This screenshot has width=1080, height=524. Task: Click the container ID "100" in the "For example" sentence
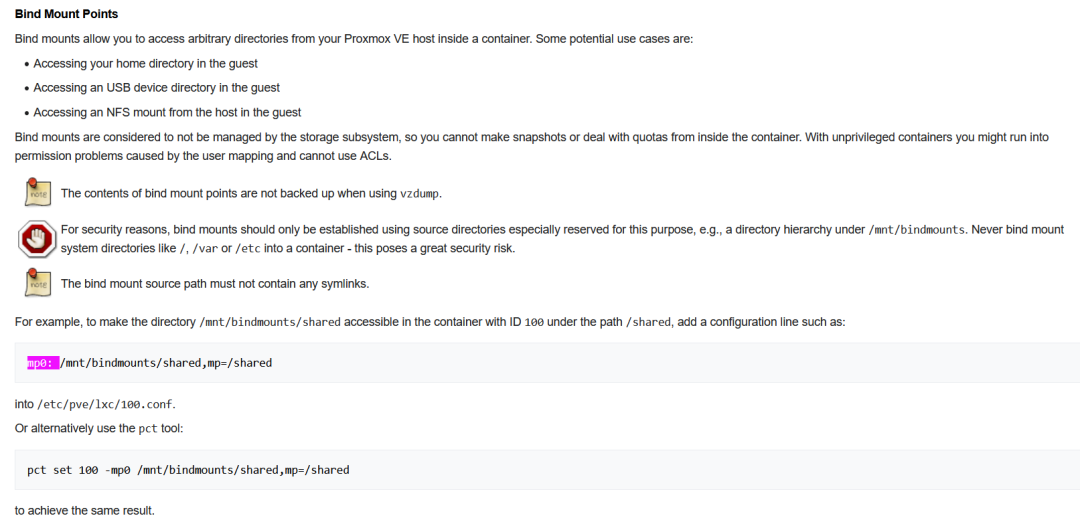535,323
